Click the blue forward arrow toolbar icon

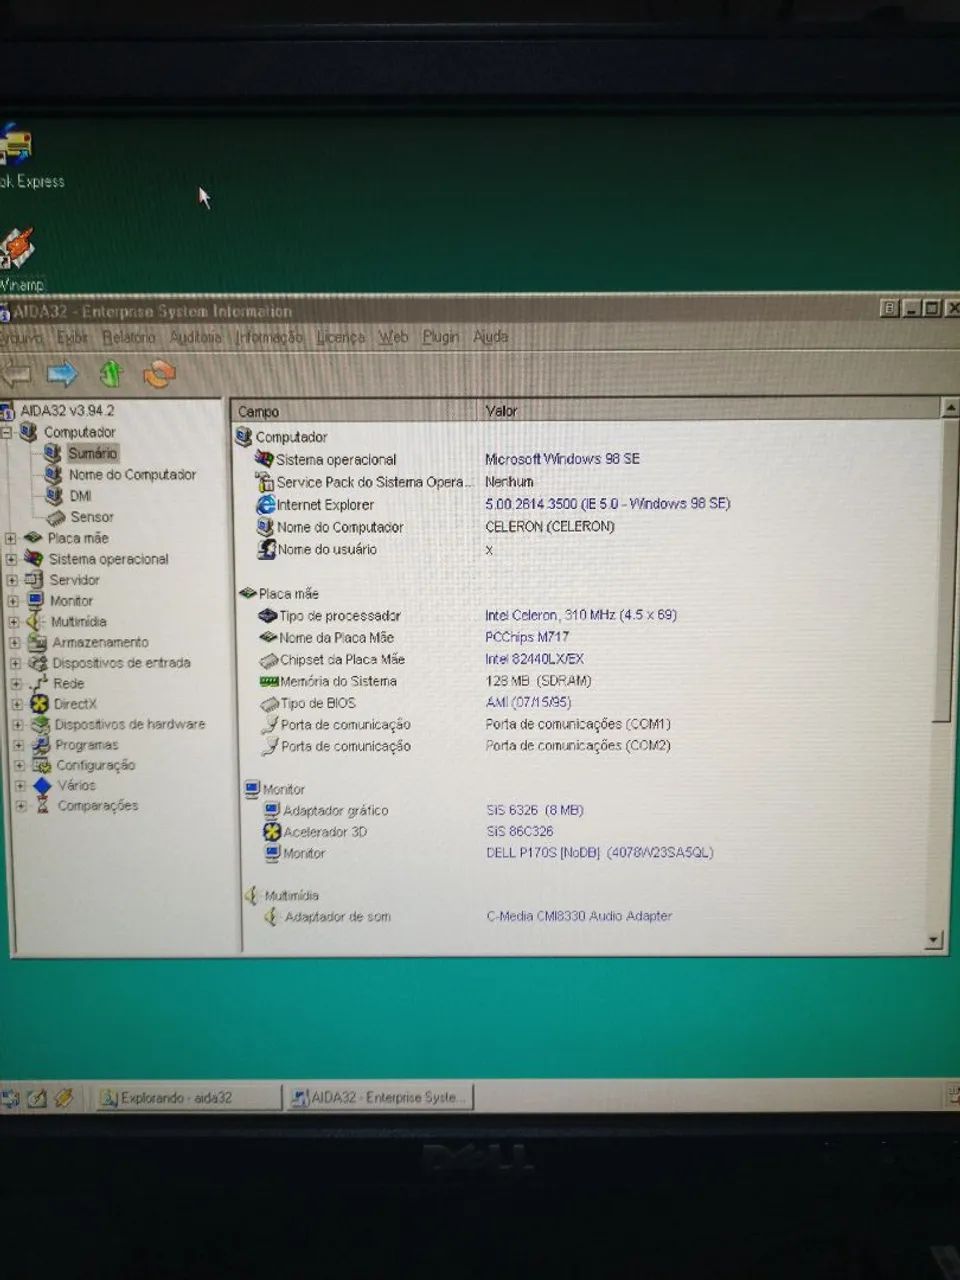(61, 374)
